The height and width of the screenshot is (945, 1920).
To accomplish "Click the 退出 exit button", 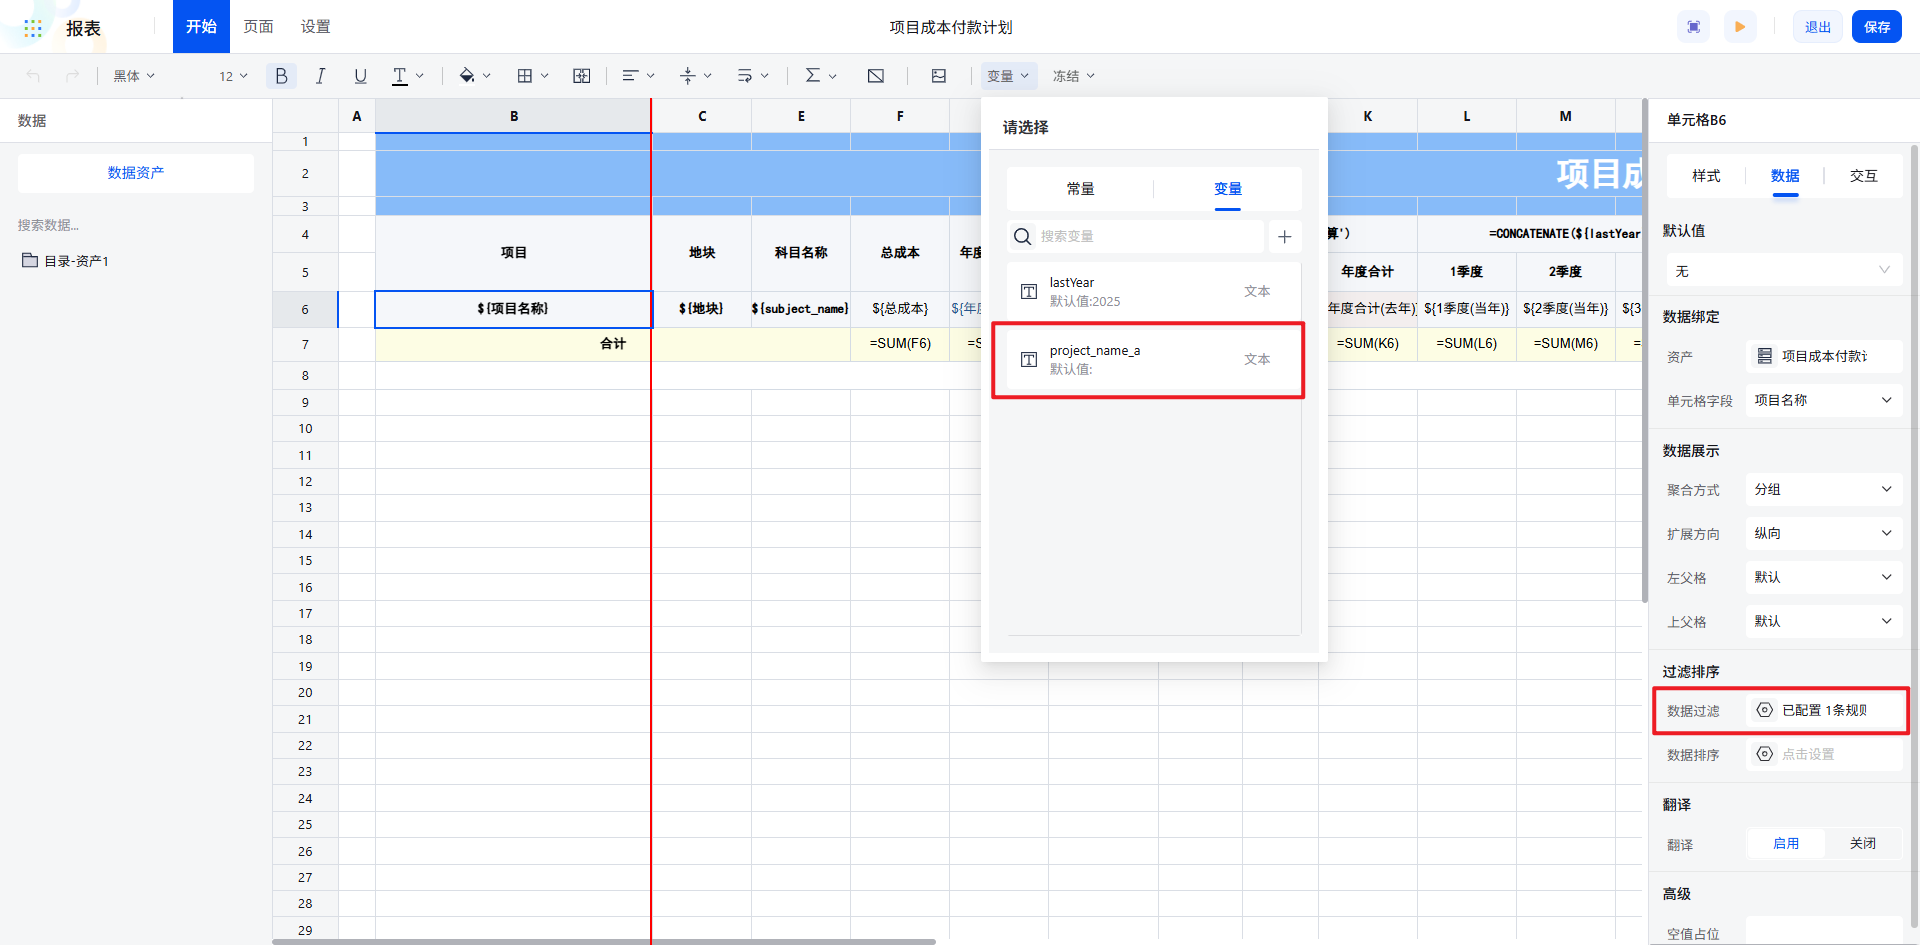I will [x=1817, y=27].
